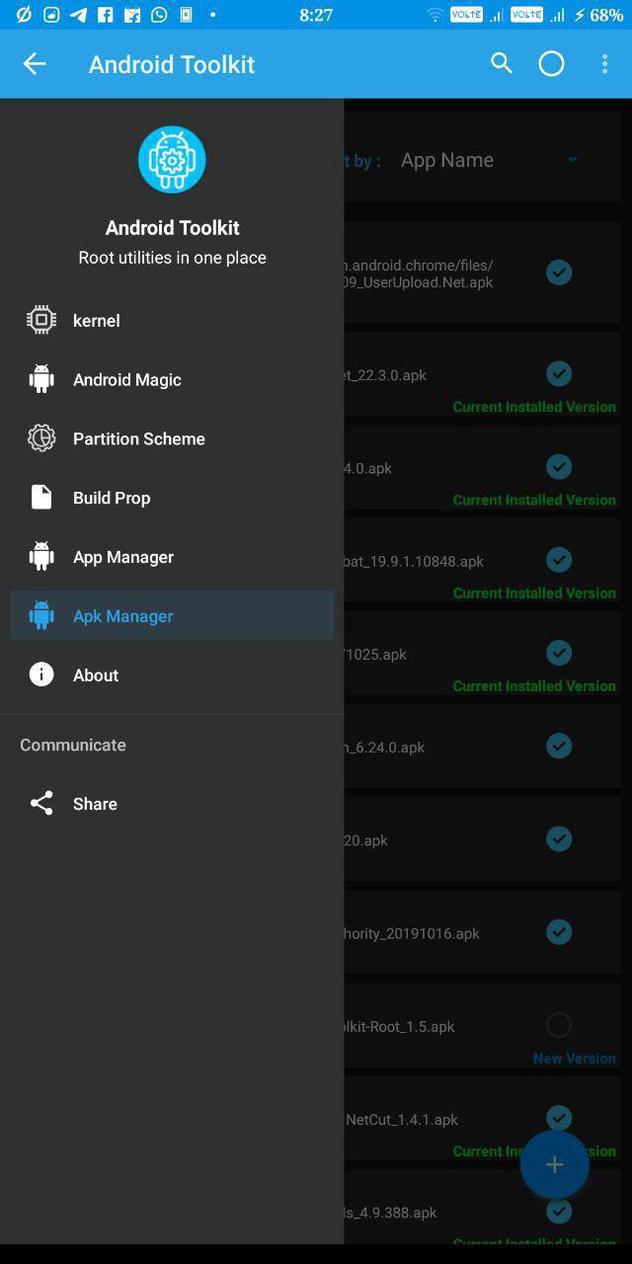Tap the 'Root utilities in one place' subtitle
The image size is (632, 1264).
172,257
